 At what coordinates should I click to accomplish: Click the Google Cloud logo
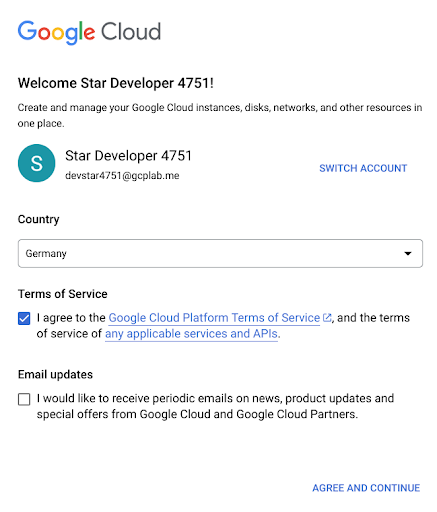tap(89, 32)
